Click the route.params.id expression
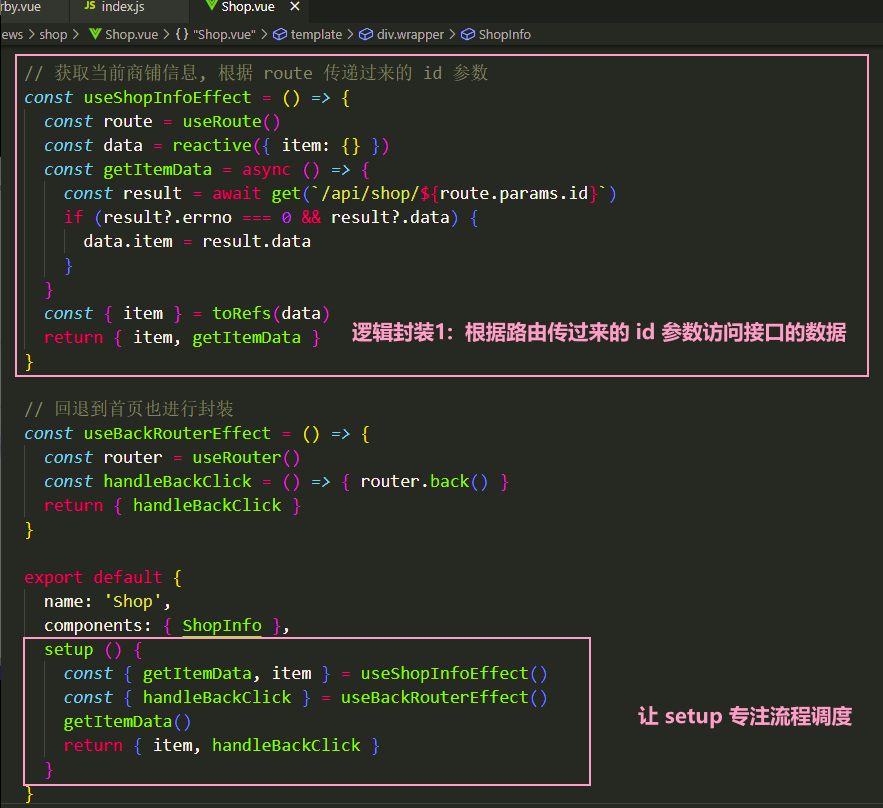Screen dimensions: 883x808 (x=514, y=193)
